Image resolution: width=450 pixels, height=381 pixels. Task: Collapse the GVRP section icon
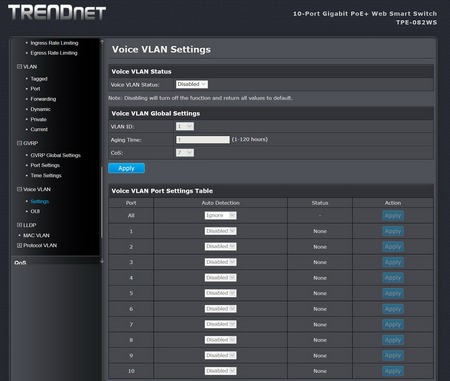click(19, 143)
